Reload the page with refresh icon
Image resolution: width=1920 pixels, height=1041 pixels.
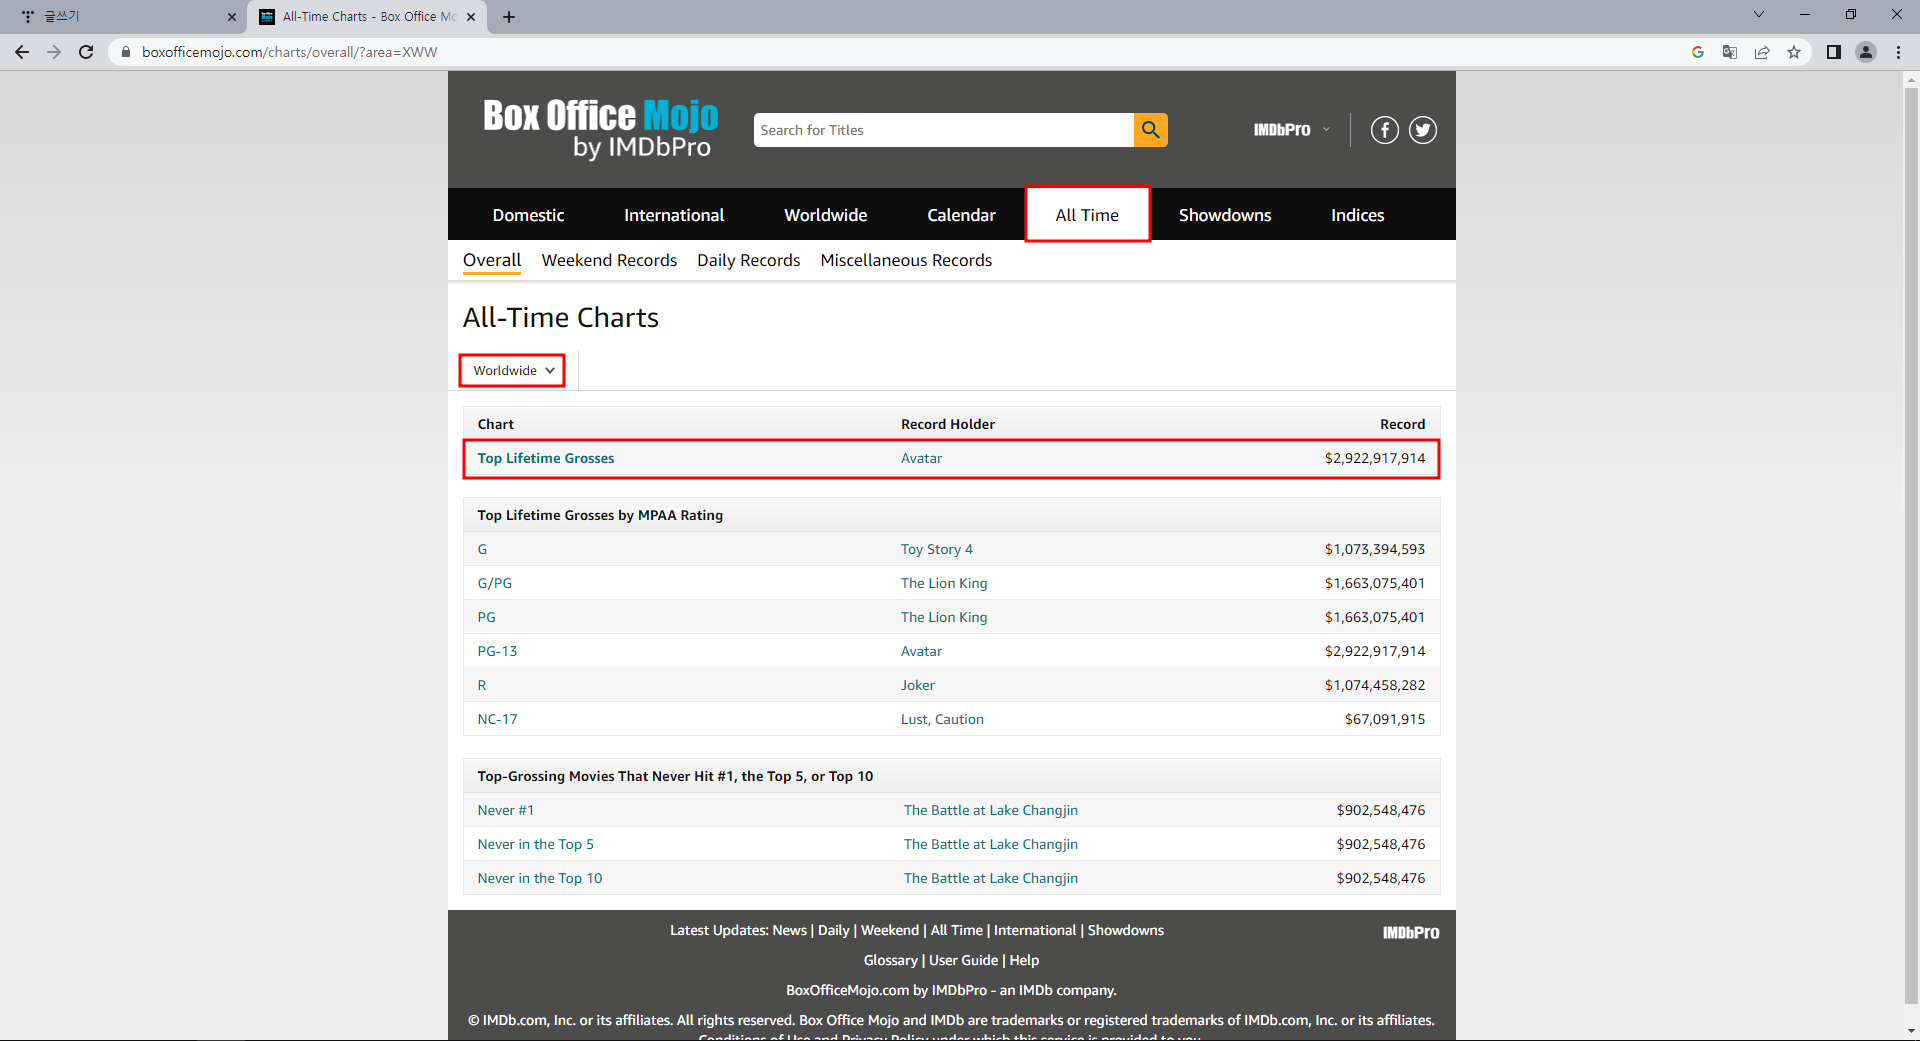[86, 52]
